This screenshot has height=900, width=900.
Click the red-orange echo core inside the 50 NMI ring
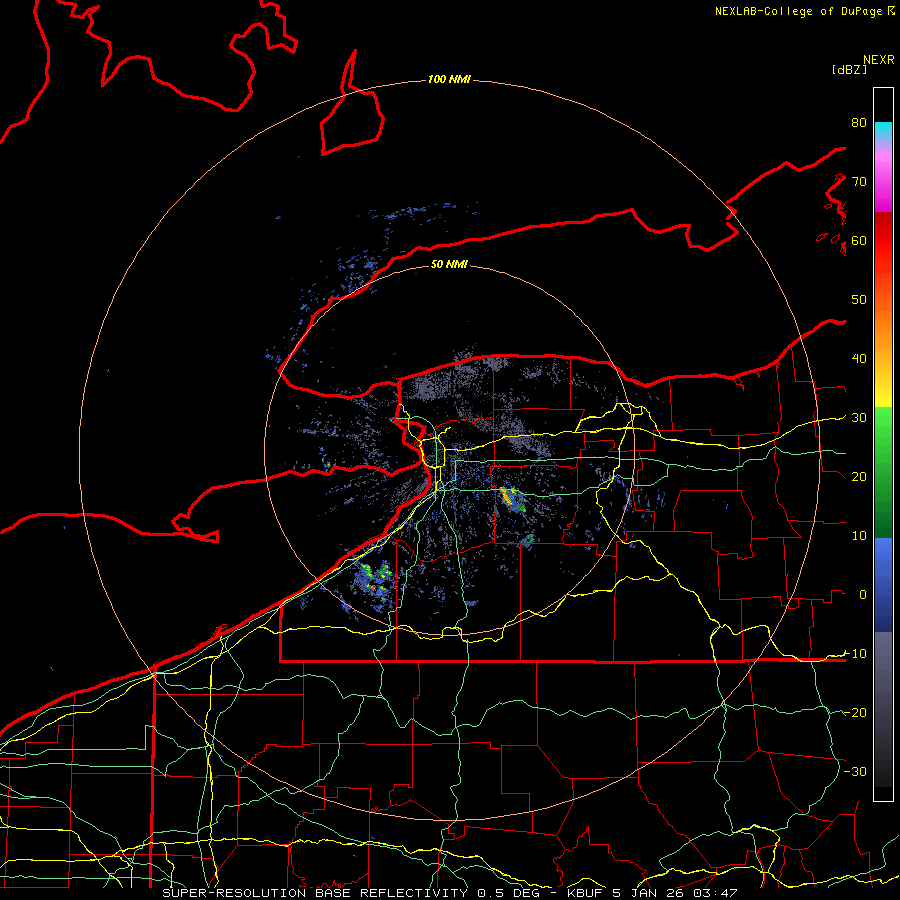[x=507, y=496]
